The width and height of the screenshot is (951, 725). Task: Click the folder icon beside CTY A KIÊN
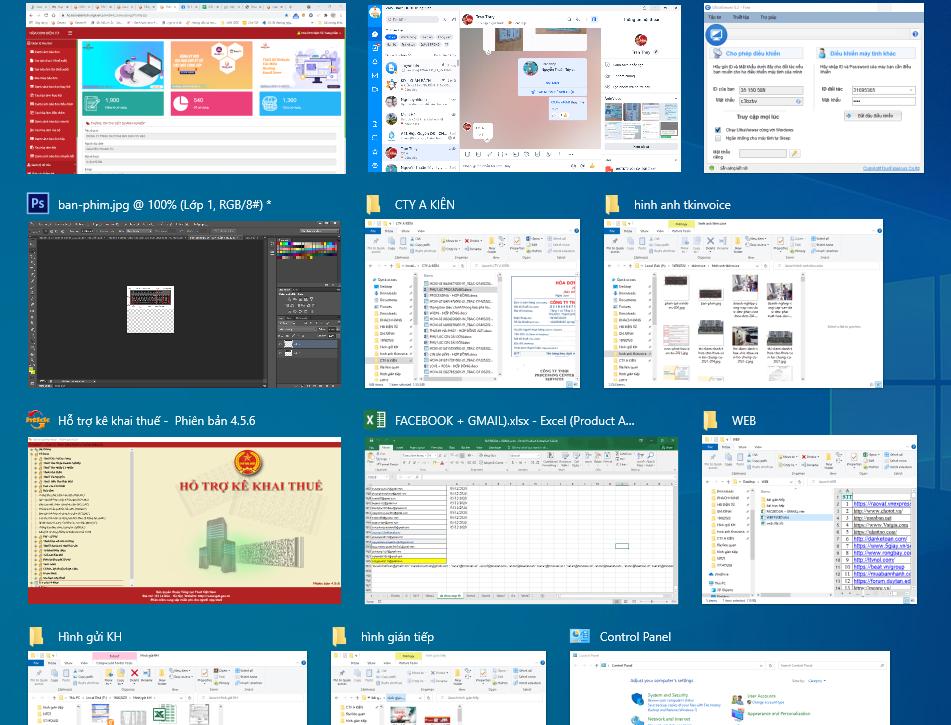tap(374, 204)
